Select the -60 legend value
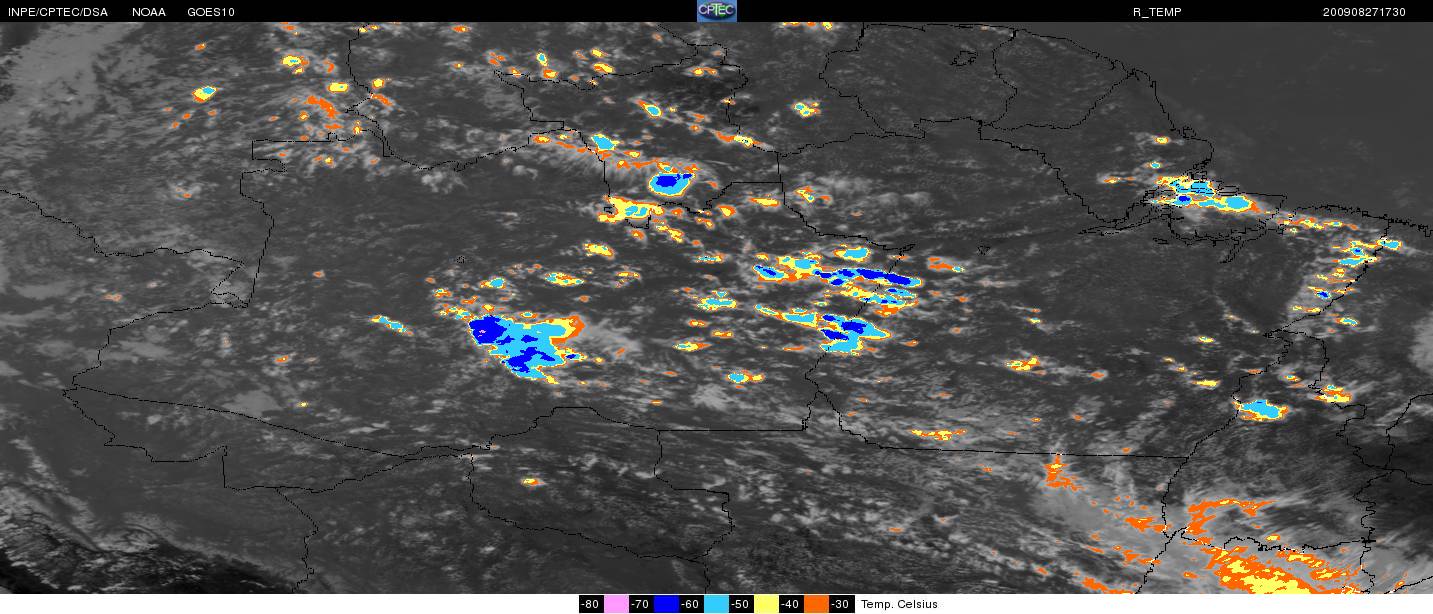This screenshot has height=614, width=1433. point(692,604)
